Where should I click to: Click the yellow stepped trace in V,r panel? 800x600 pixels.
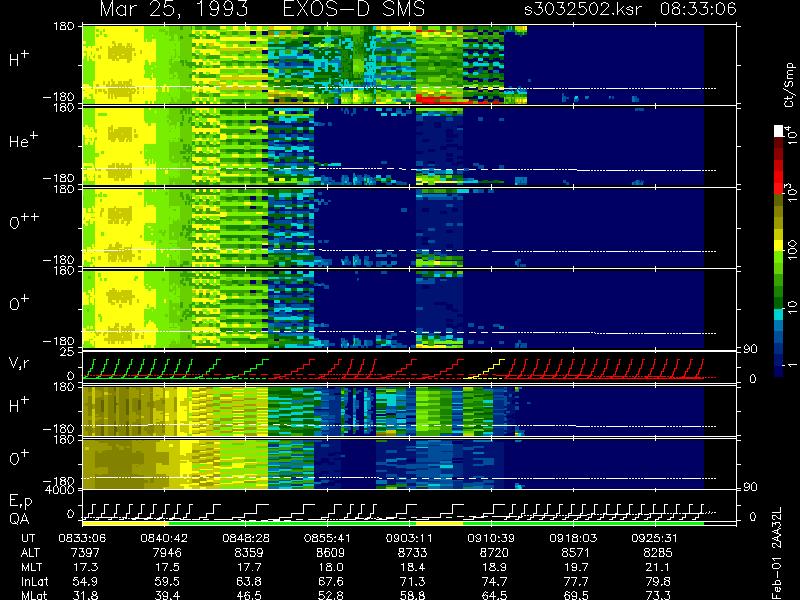(x=485, y=369)
